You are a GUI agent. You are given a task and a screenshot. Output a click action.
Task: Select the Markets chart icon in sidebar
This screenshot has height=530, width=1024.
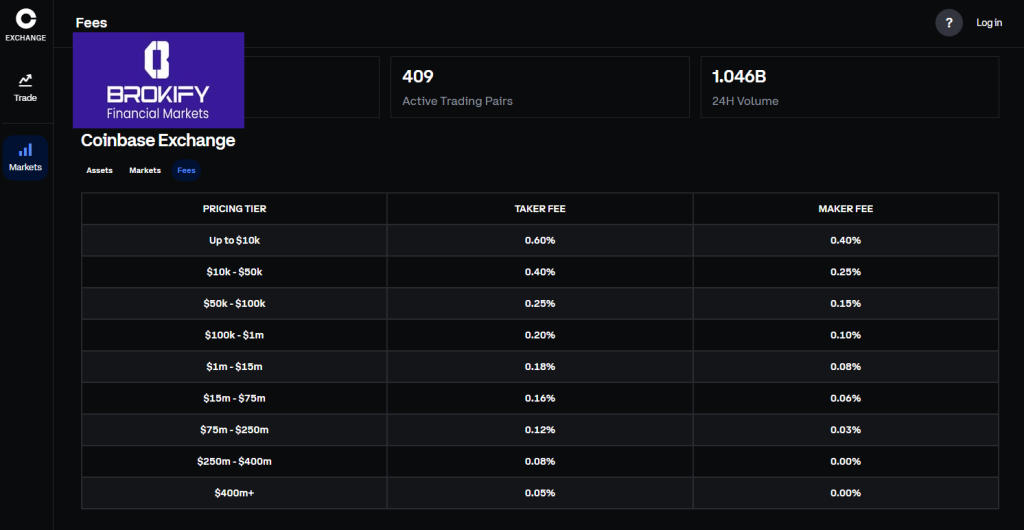tap(26, 150)
